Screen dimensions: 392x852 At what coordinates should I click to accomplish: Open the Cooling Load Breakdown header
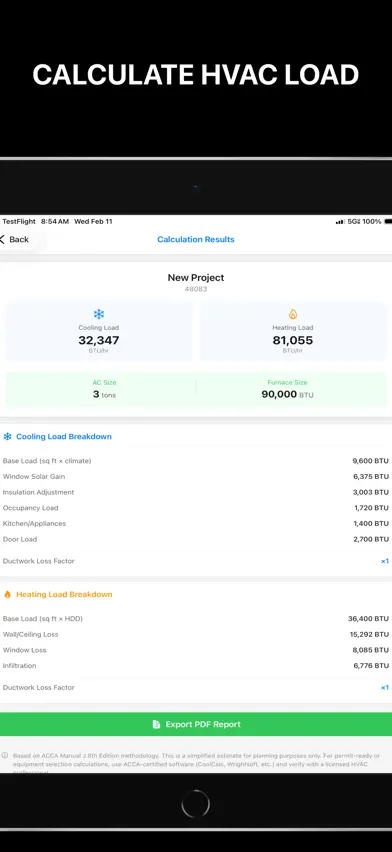pyautogui.click(x=64, y=436)
